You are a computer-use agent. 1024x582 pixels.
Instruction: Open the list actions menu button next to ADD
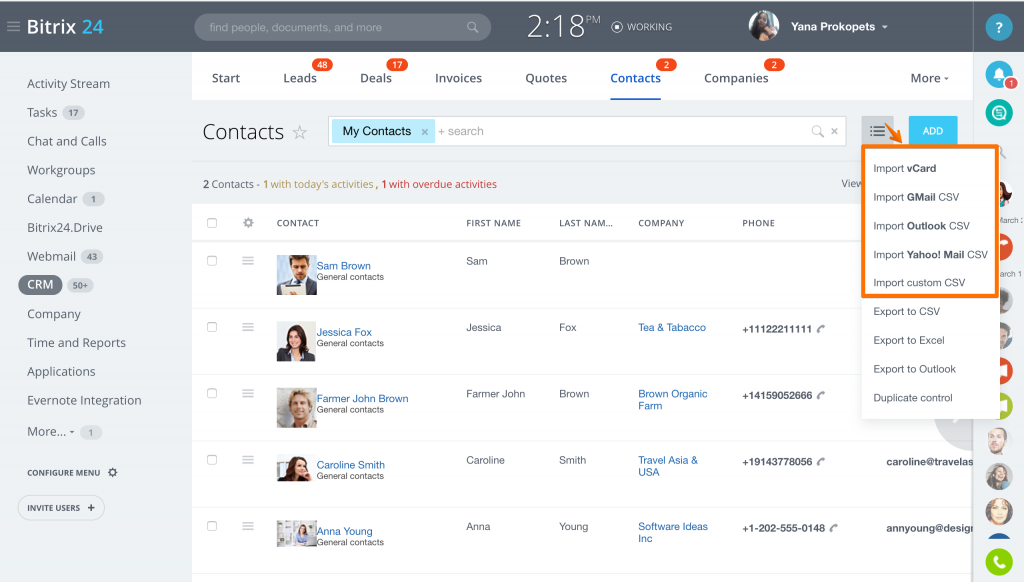[877, 131]
